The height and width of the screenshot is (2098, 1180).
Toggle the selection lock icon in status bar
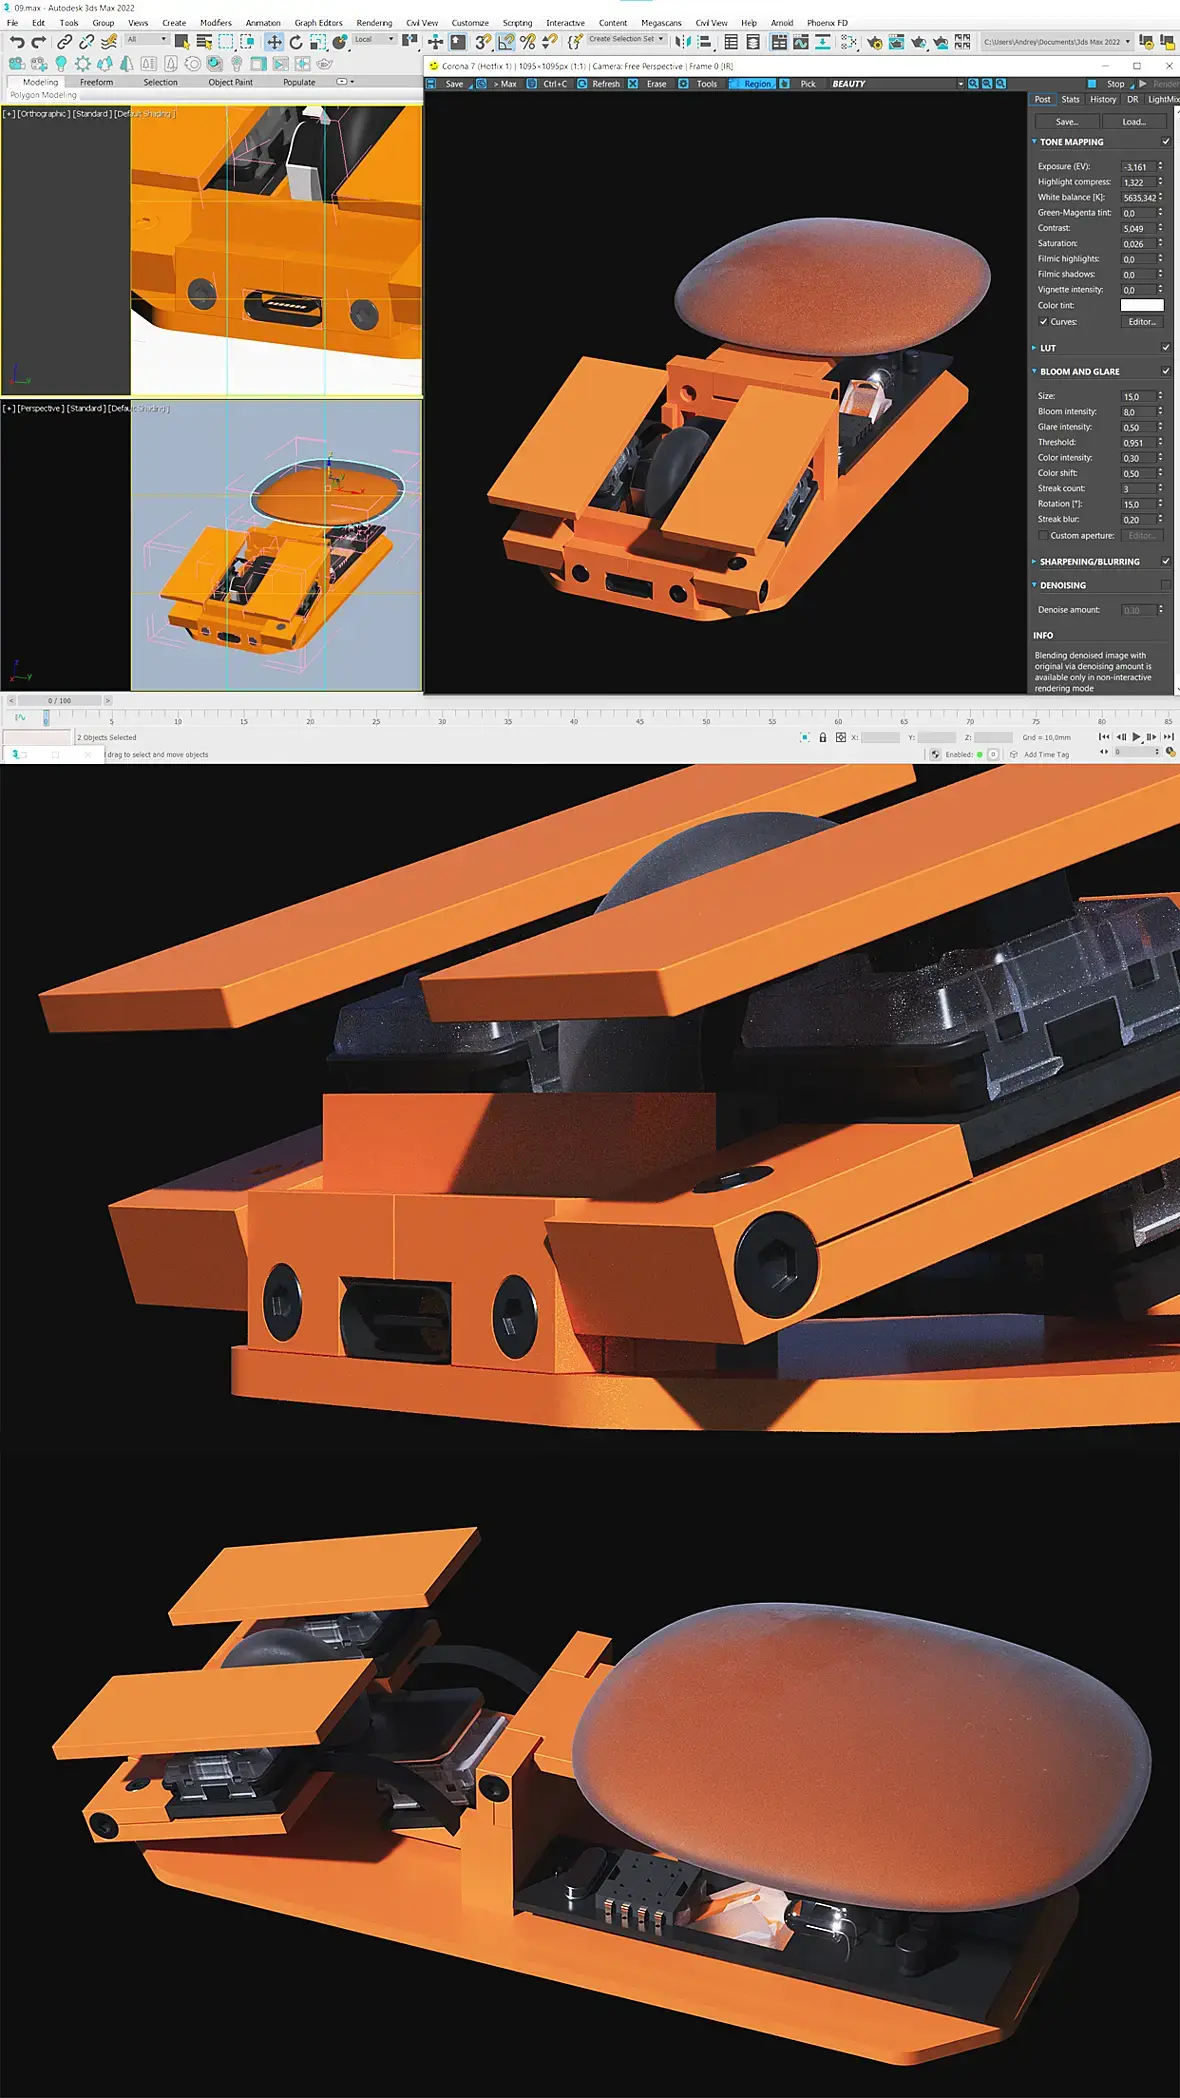tap(823, 737)
